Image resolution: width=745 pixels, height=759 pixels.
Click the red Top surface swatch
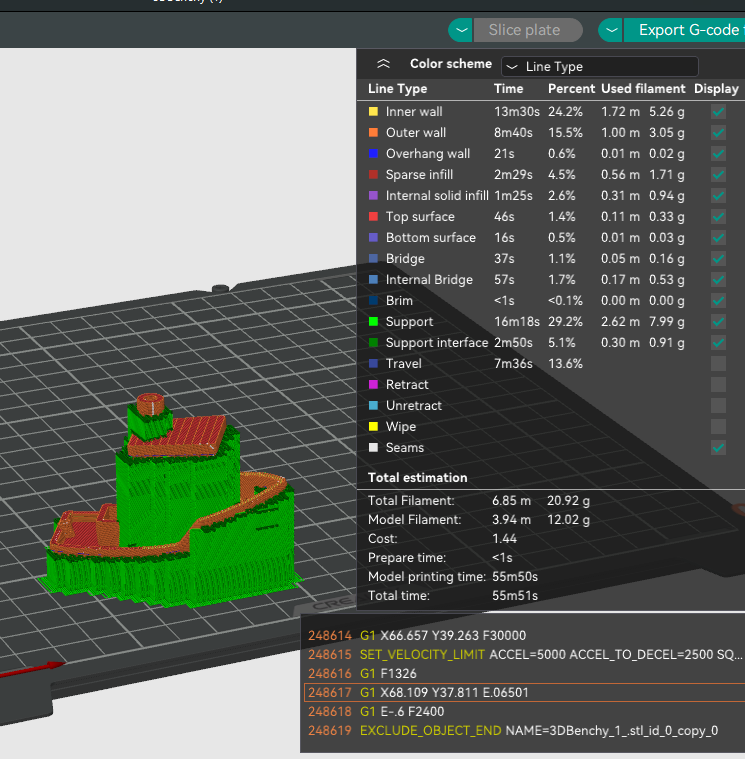click(373, 217)
